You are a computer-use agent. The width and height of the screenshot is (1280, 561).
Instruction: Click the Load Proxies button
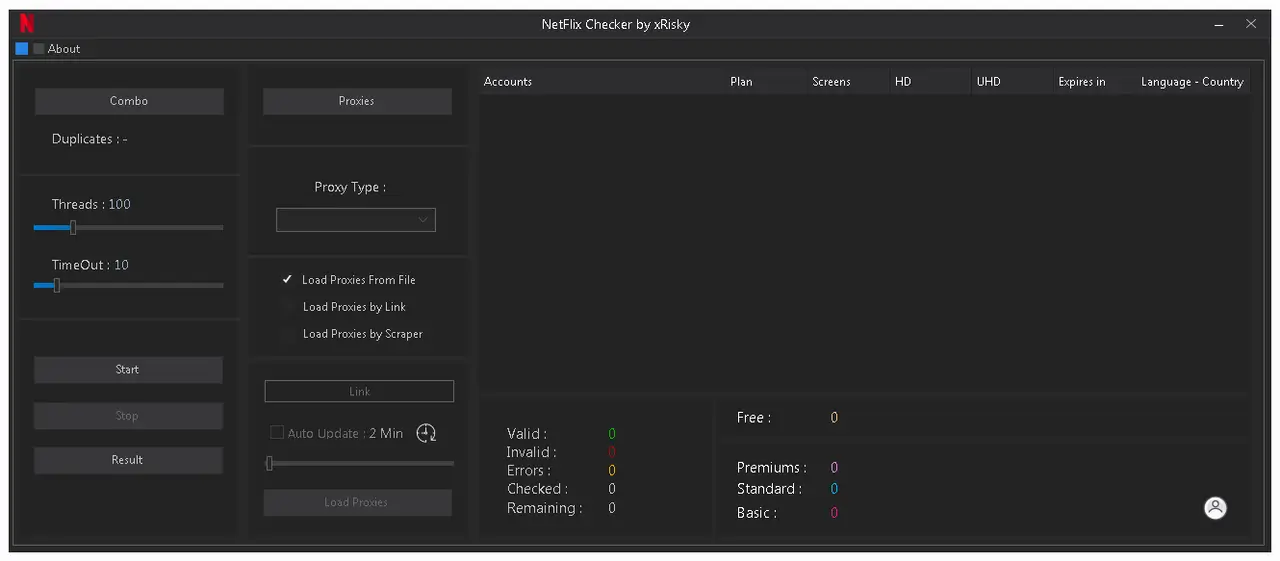357,502
